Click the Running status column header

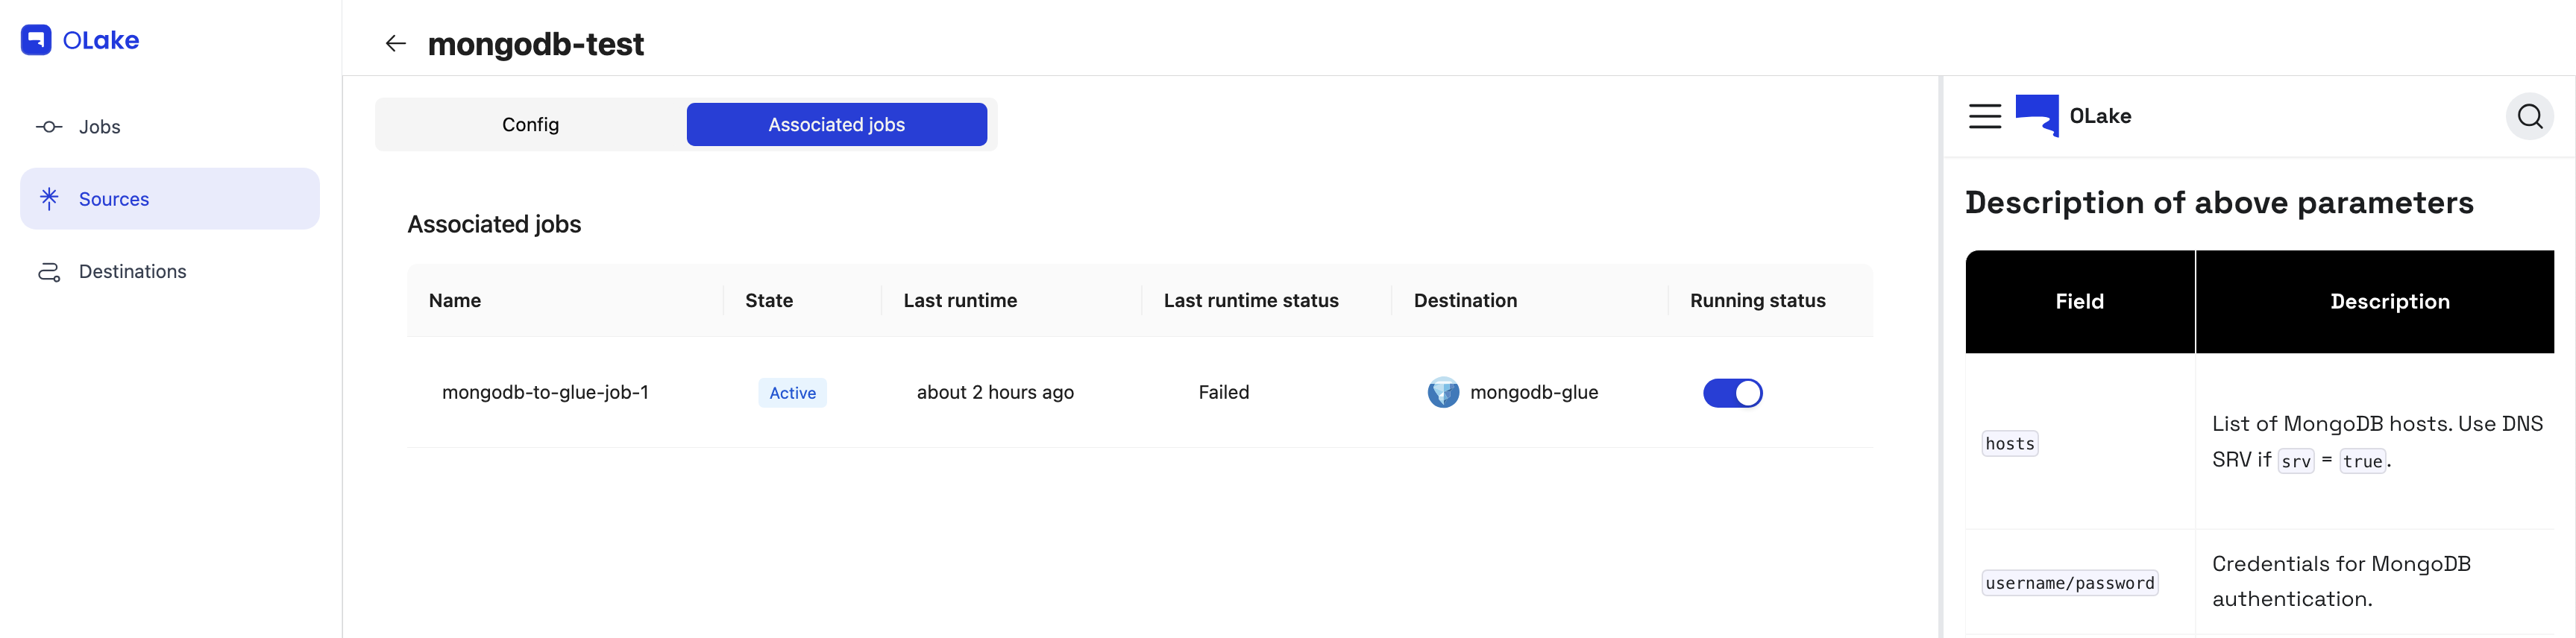[x=1758, y=300]
